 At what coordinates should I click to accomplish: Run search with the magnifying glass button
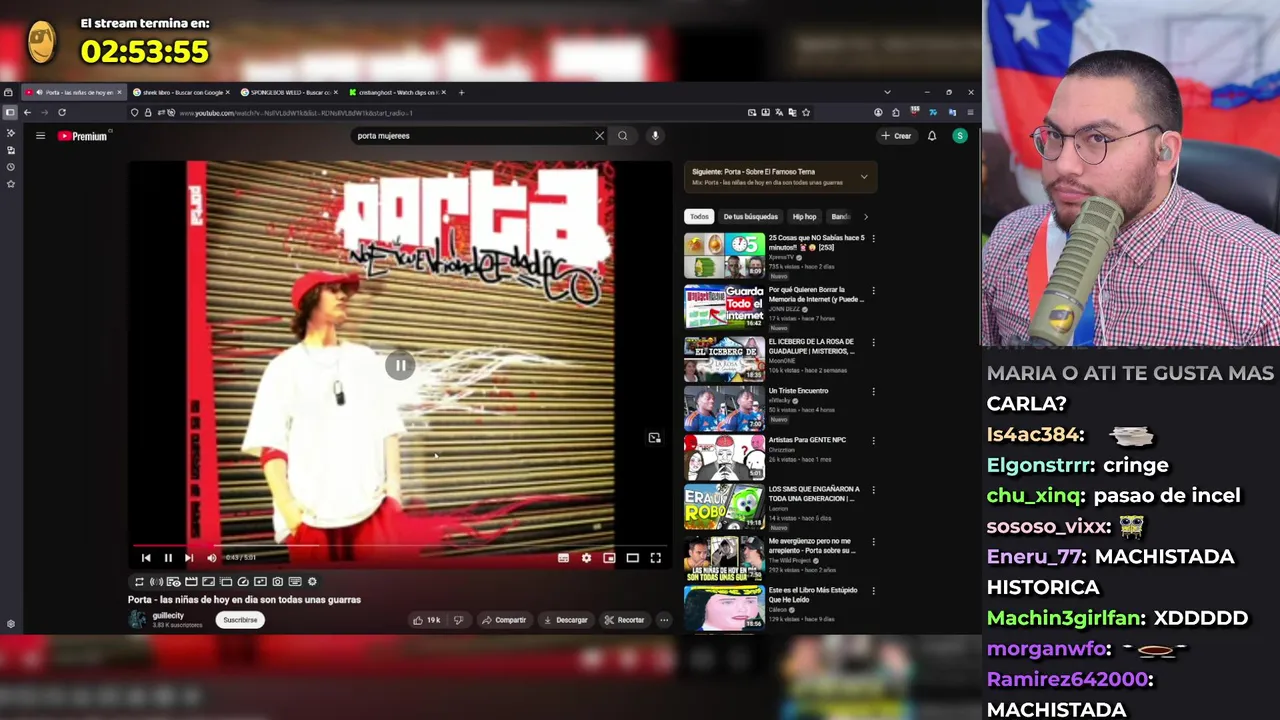622,136
